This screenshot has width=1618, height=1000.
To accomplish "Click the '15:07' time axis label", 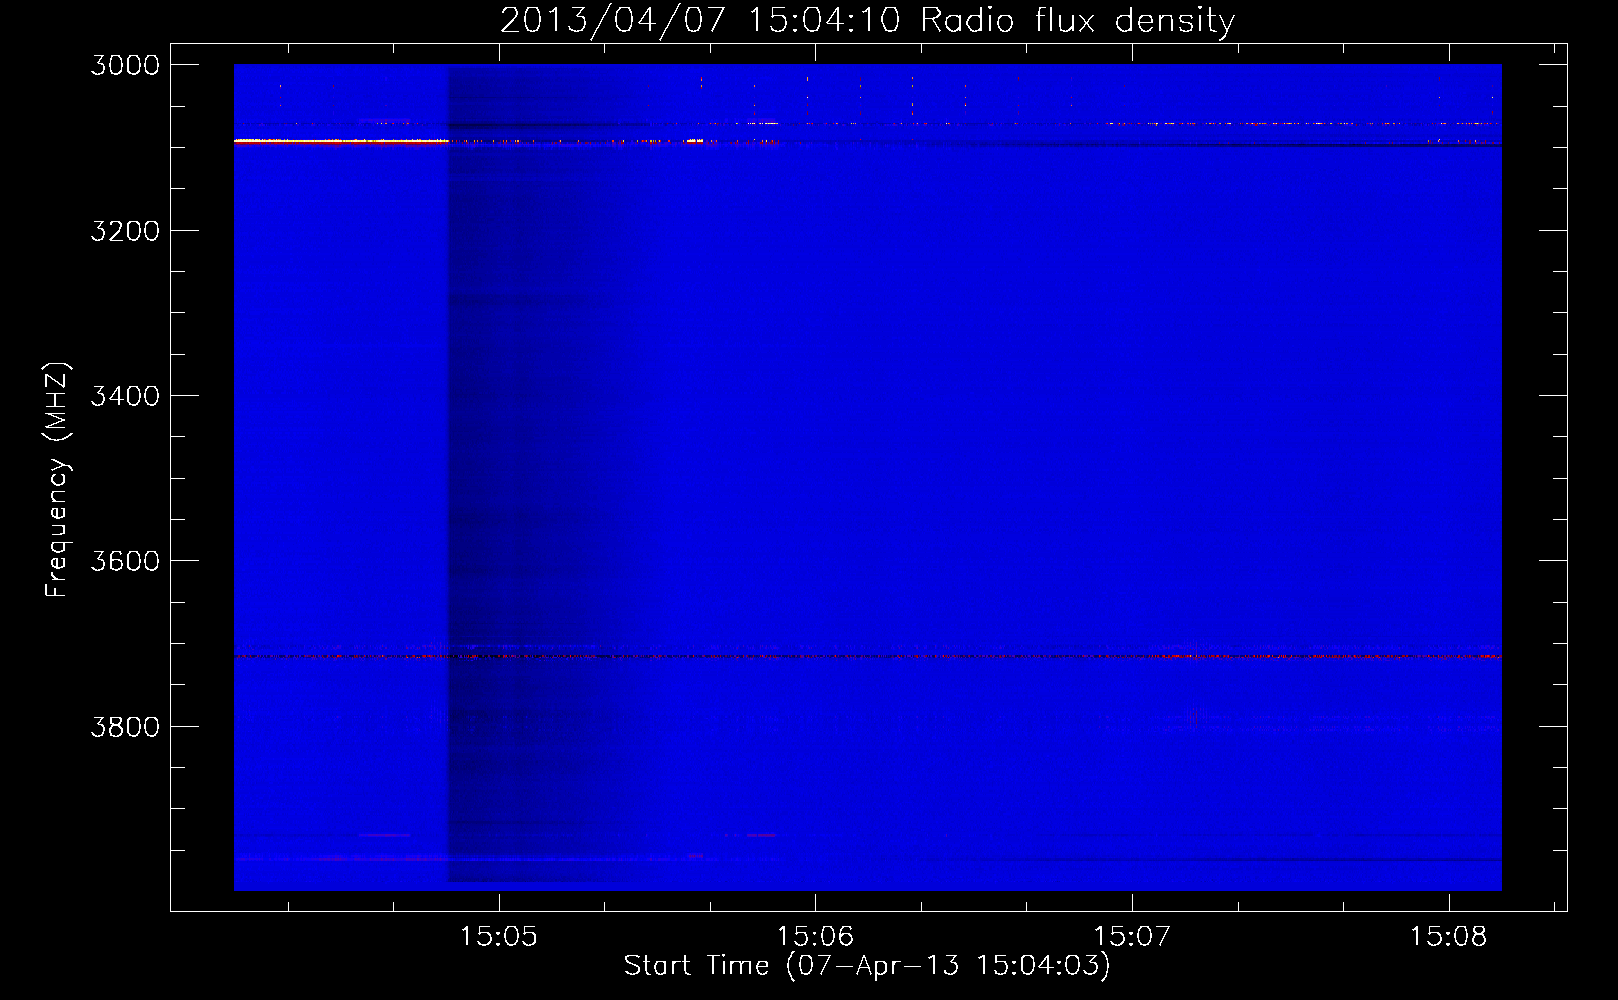I will (x=1132, y=937).
